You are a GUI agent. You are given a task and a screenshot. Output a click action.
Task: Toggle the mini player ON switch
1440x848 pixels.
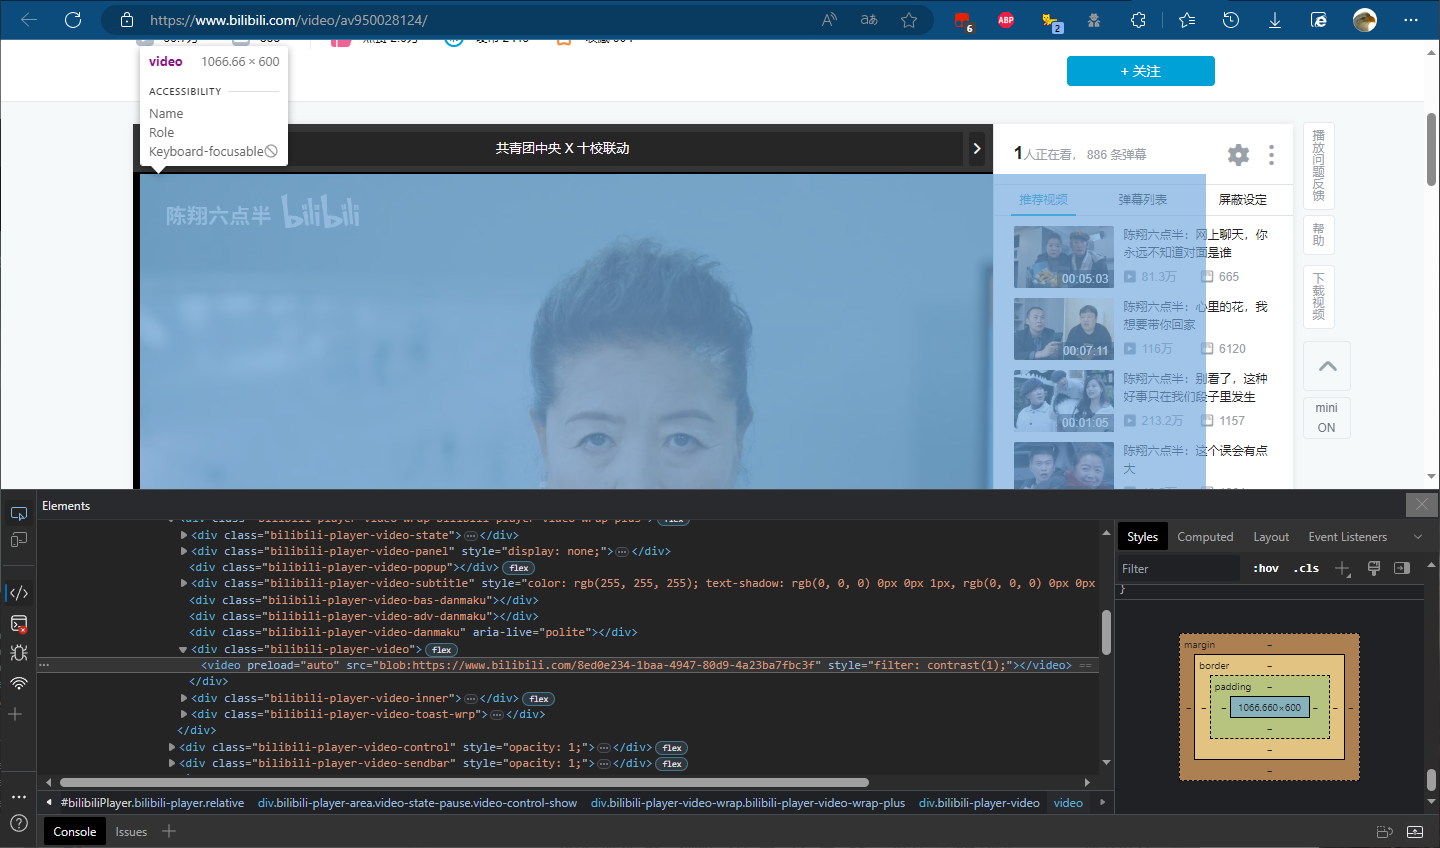(x=1326, y=417)
